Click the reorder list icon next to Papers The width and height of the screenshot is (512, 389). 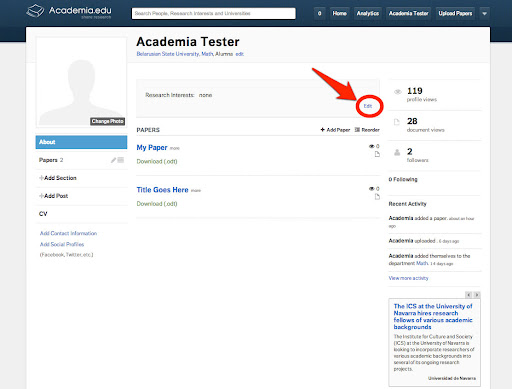(121, 160)
